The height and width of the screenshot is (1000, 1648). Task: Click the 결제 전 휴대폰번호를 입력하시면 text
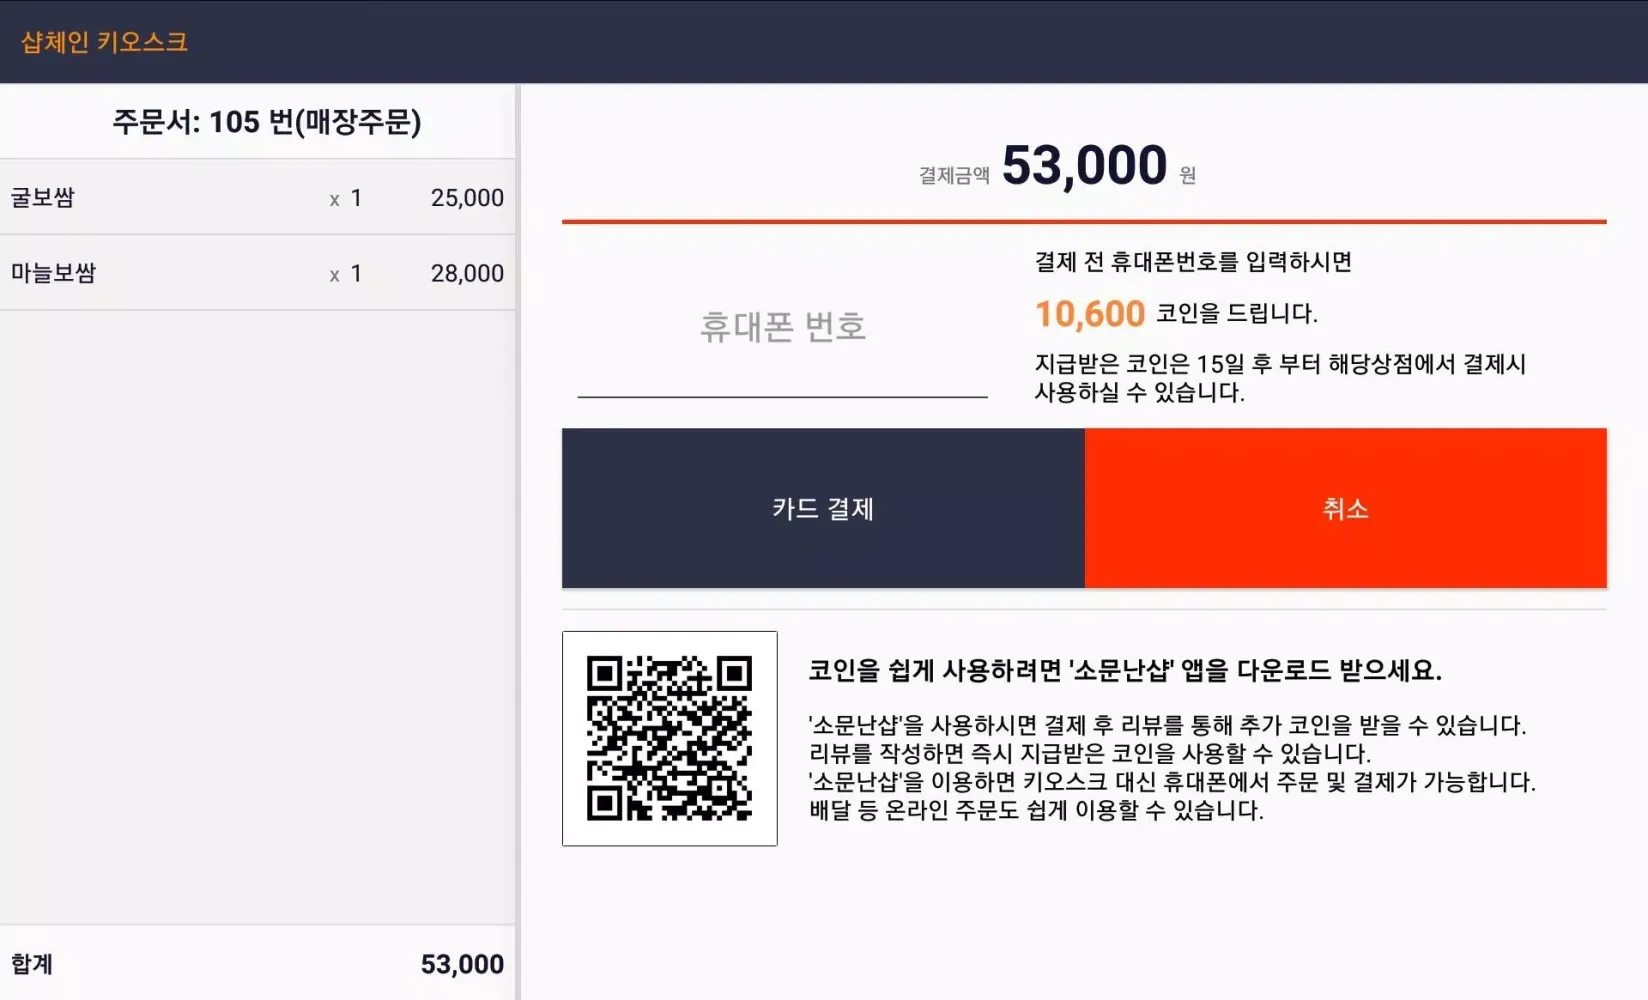(x=1193, y=261)
